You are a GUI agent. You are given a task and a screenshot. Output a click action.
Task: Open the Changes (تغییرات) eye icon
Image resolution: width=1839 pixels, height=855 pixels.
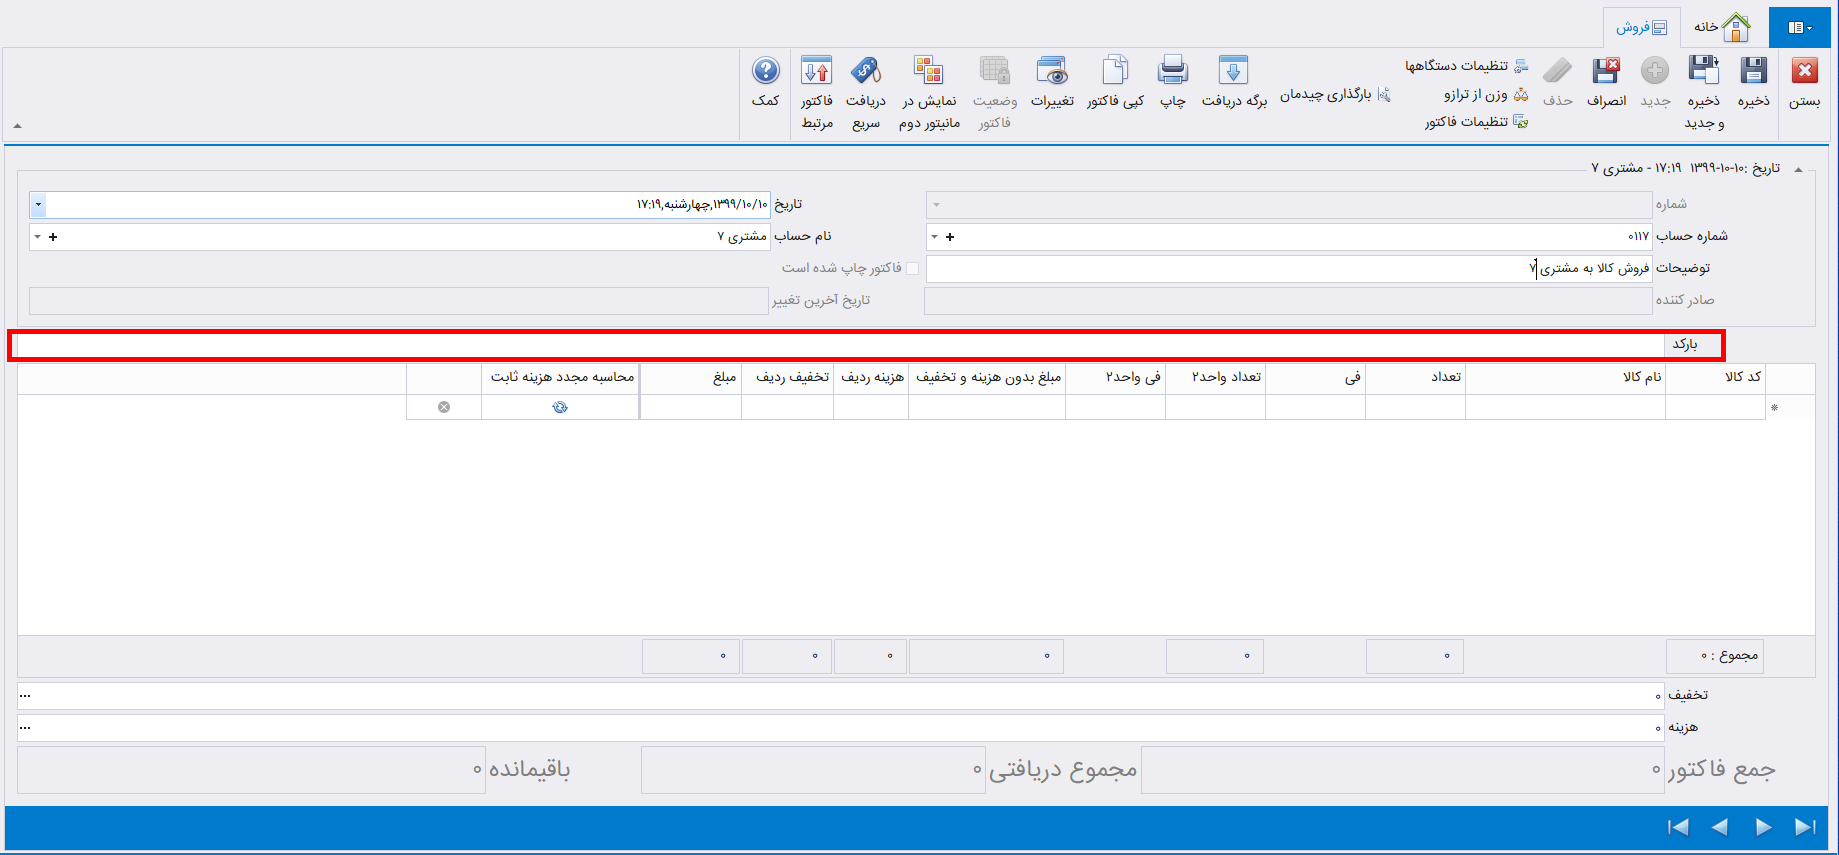(x=1052, y=72)
